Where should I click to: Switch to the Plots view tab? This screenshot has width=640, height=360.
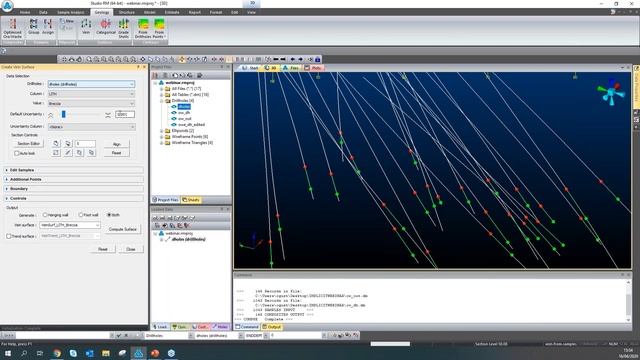click(313, 68)
